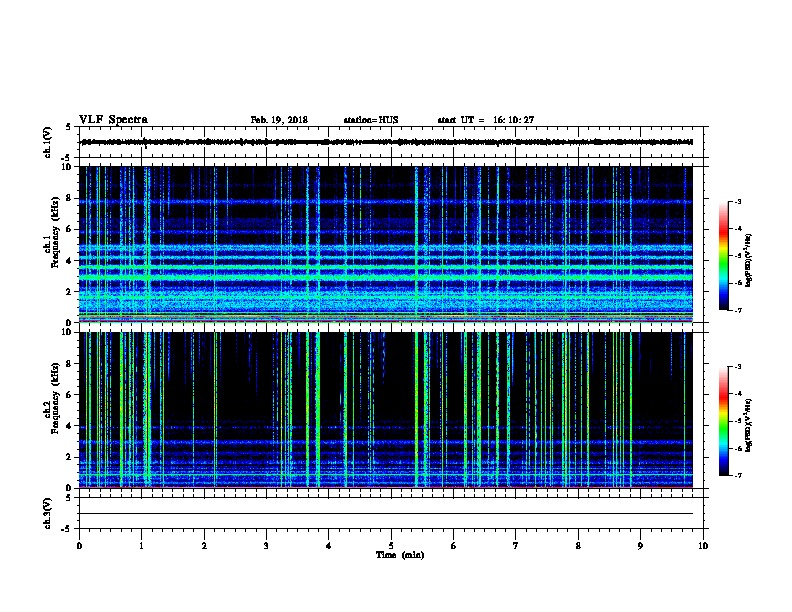Viewport: 792px width, 612px height.
Task: Click the -3 label on ch.1 color scale
Action: point(737,202)
